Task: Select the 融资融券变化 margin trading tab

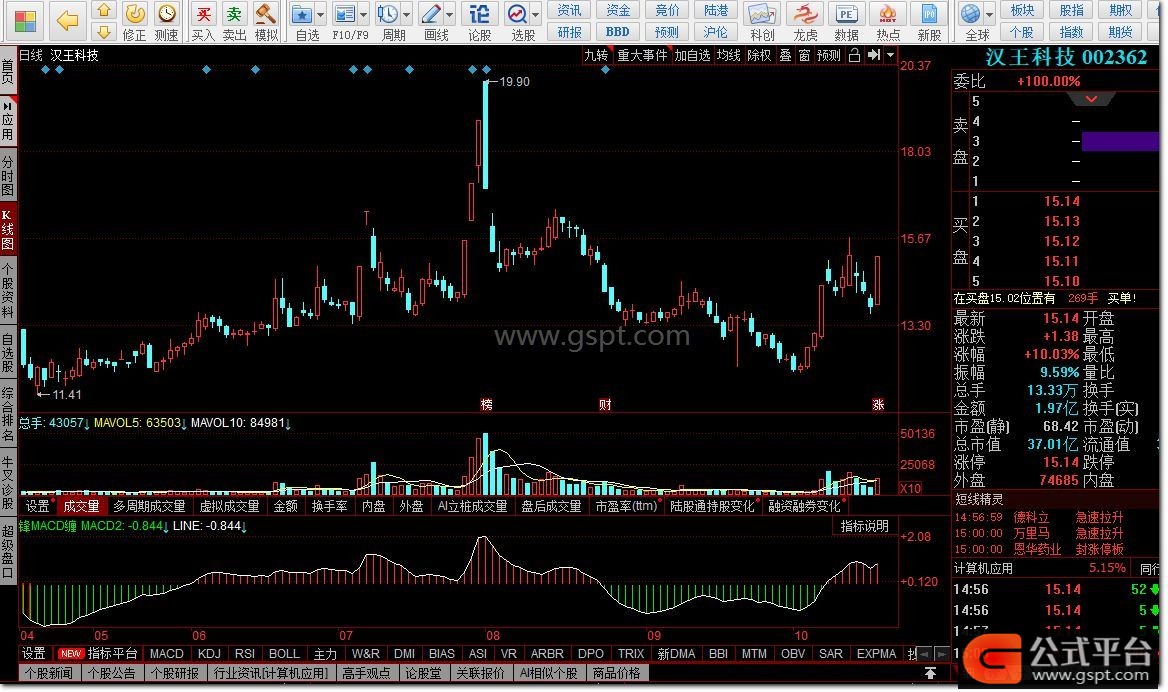Action: pos(804,507)
